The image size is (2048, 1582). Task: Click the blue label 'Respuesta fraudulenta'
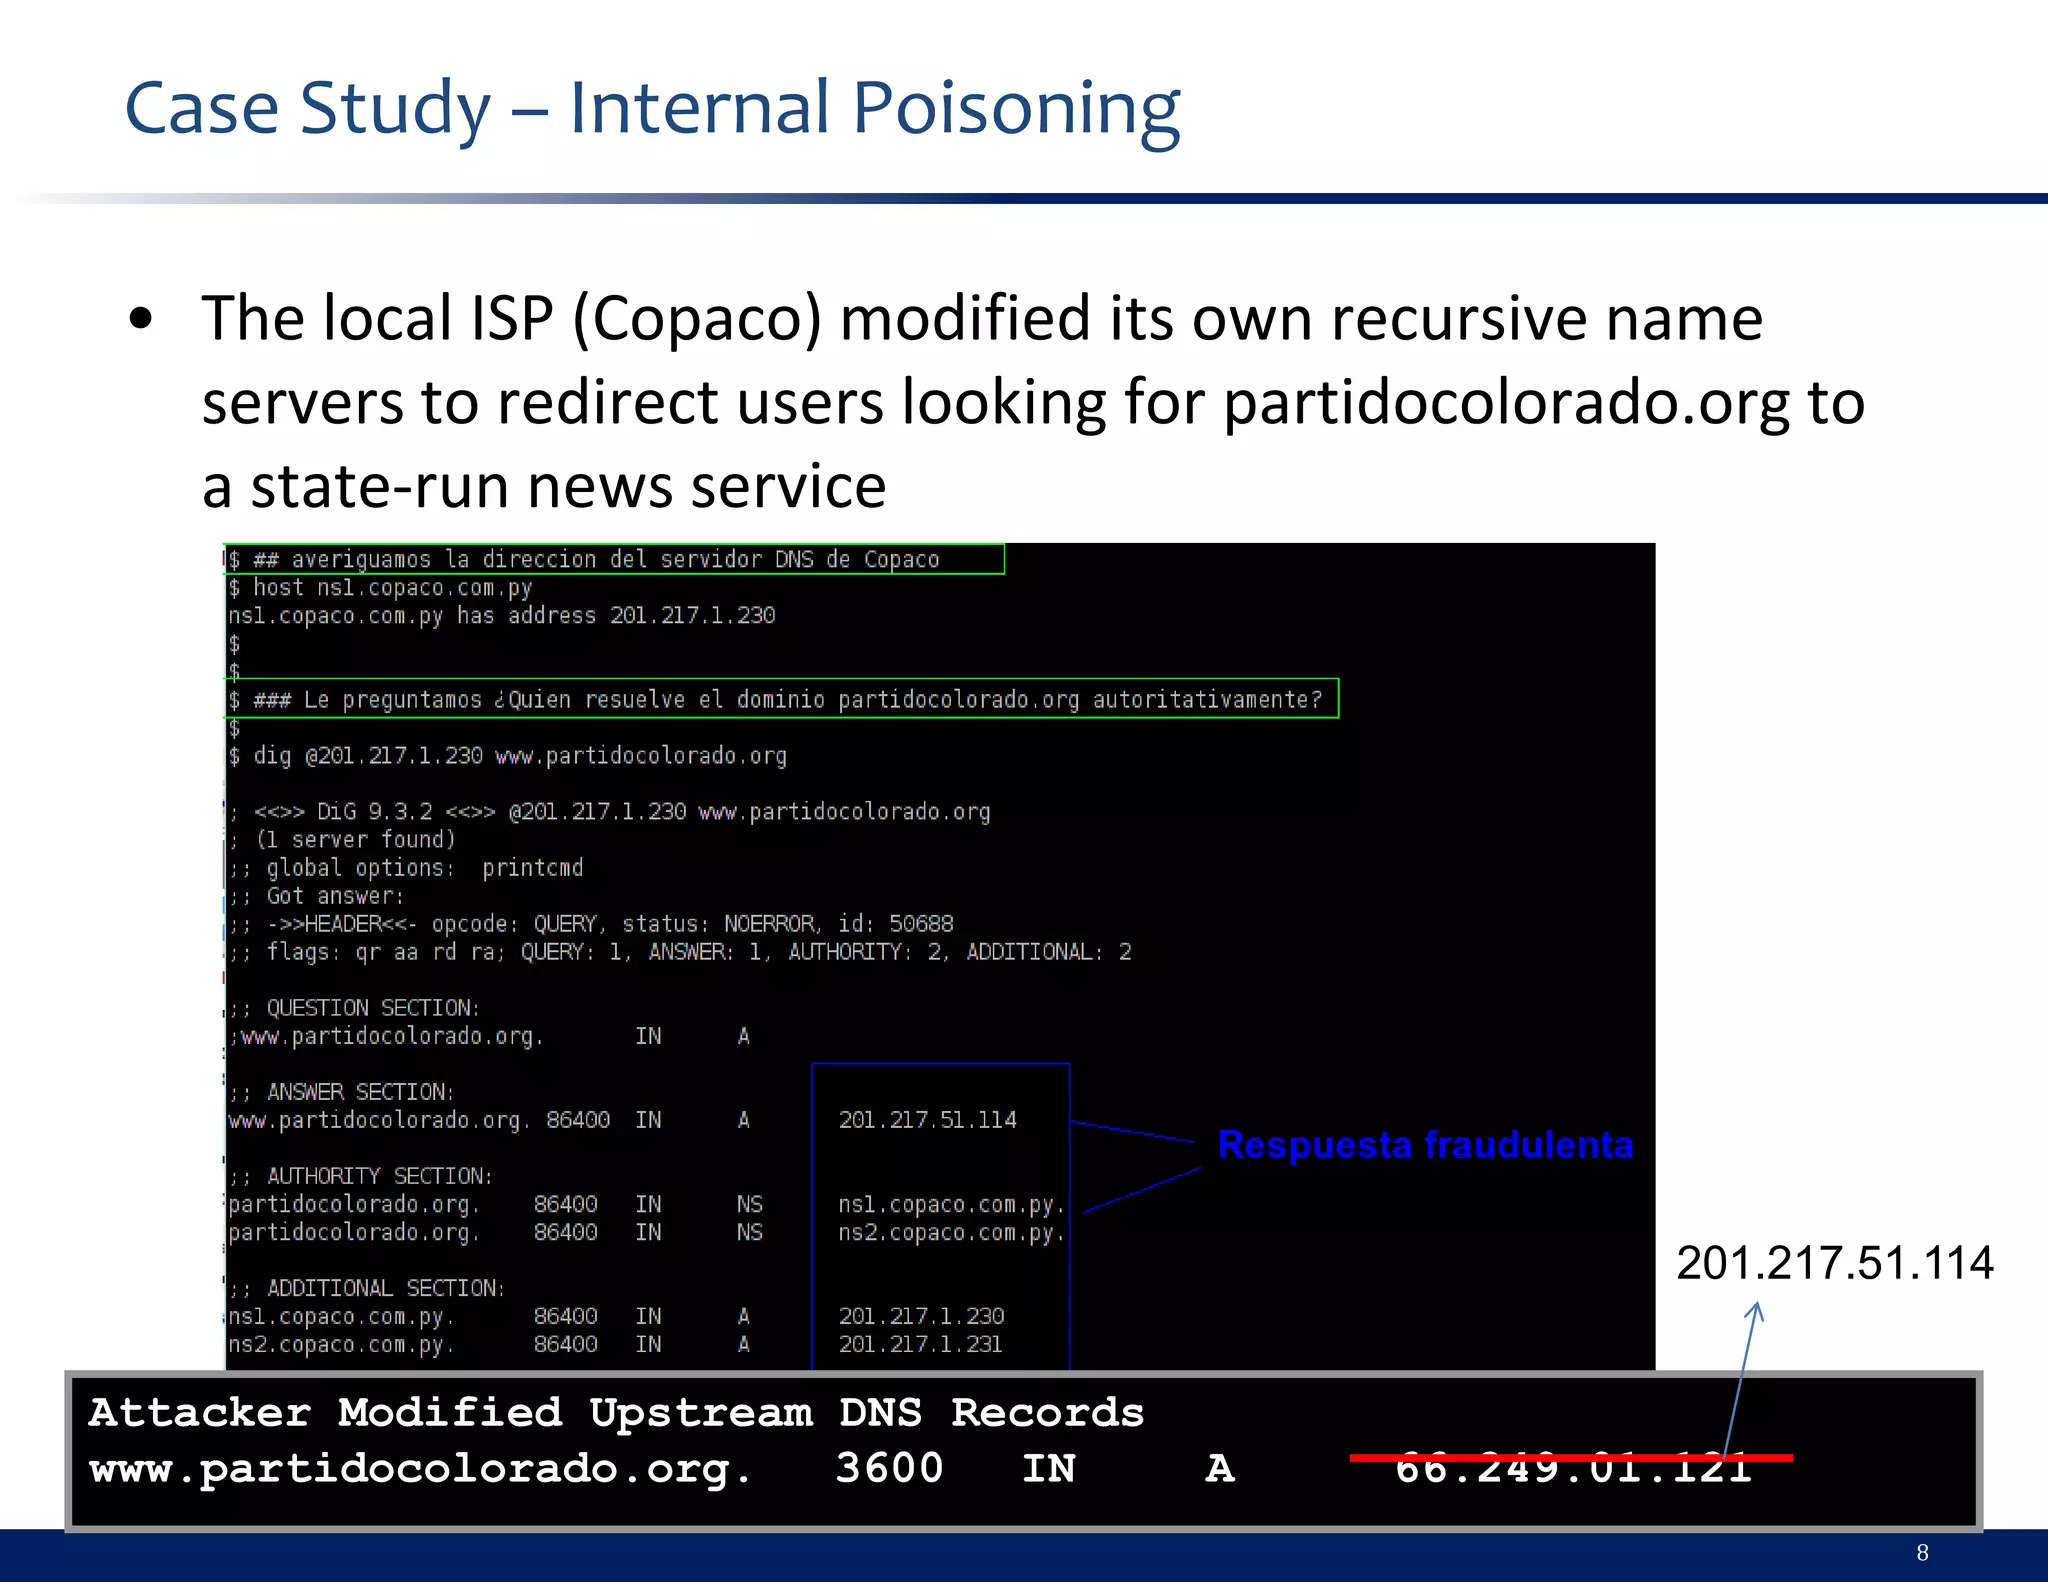[x=1425, y=1145]
